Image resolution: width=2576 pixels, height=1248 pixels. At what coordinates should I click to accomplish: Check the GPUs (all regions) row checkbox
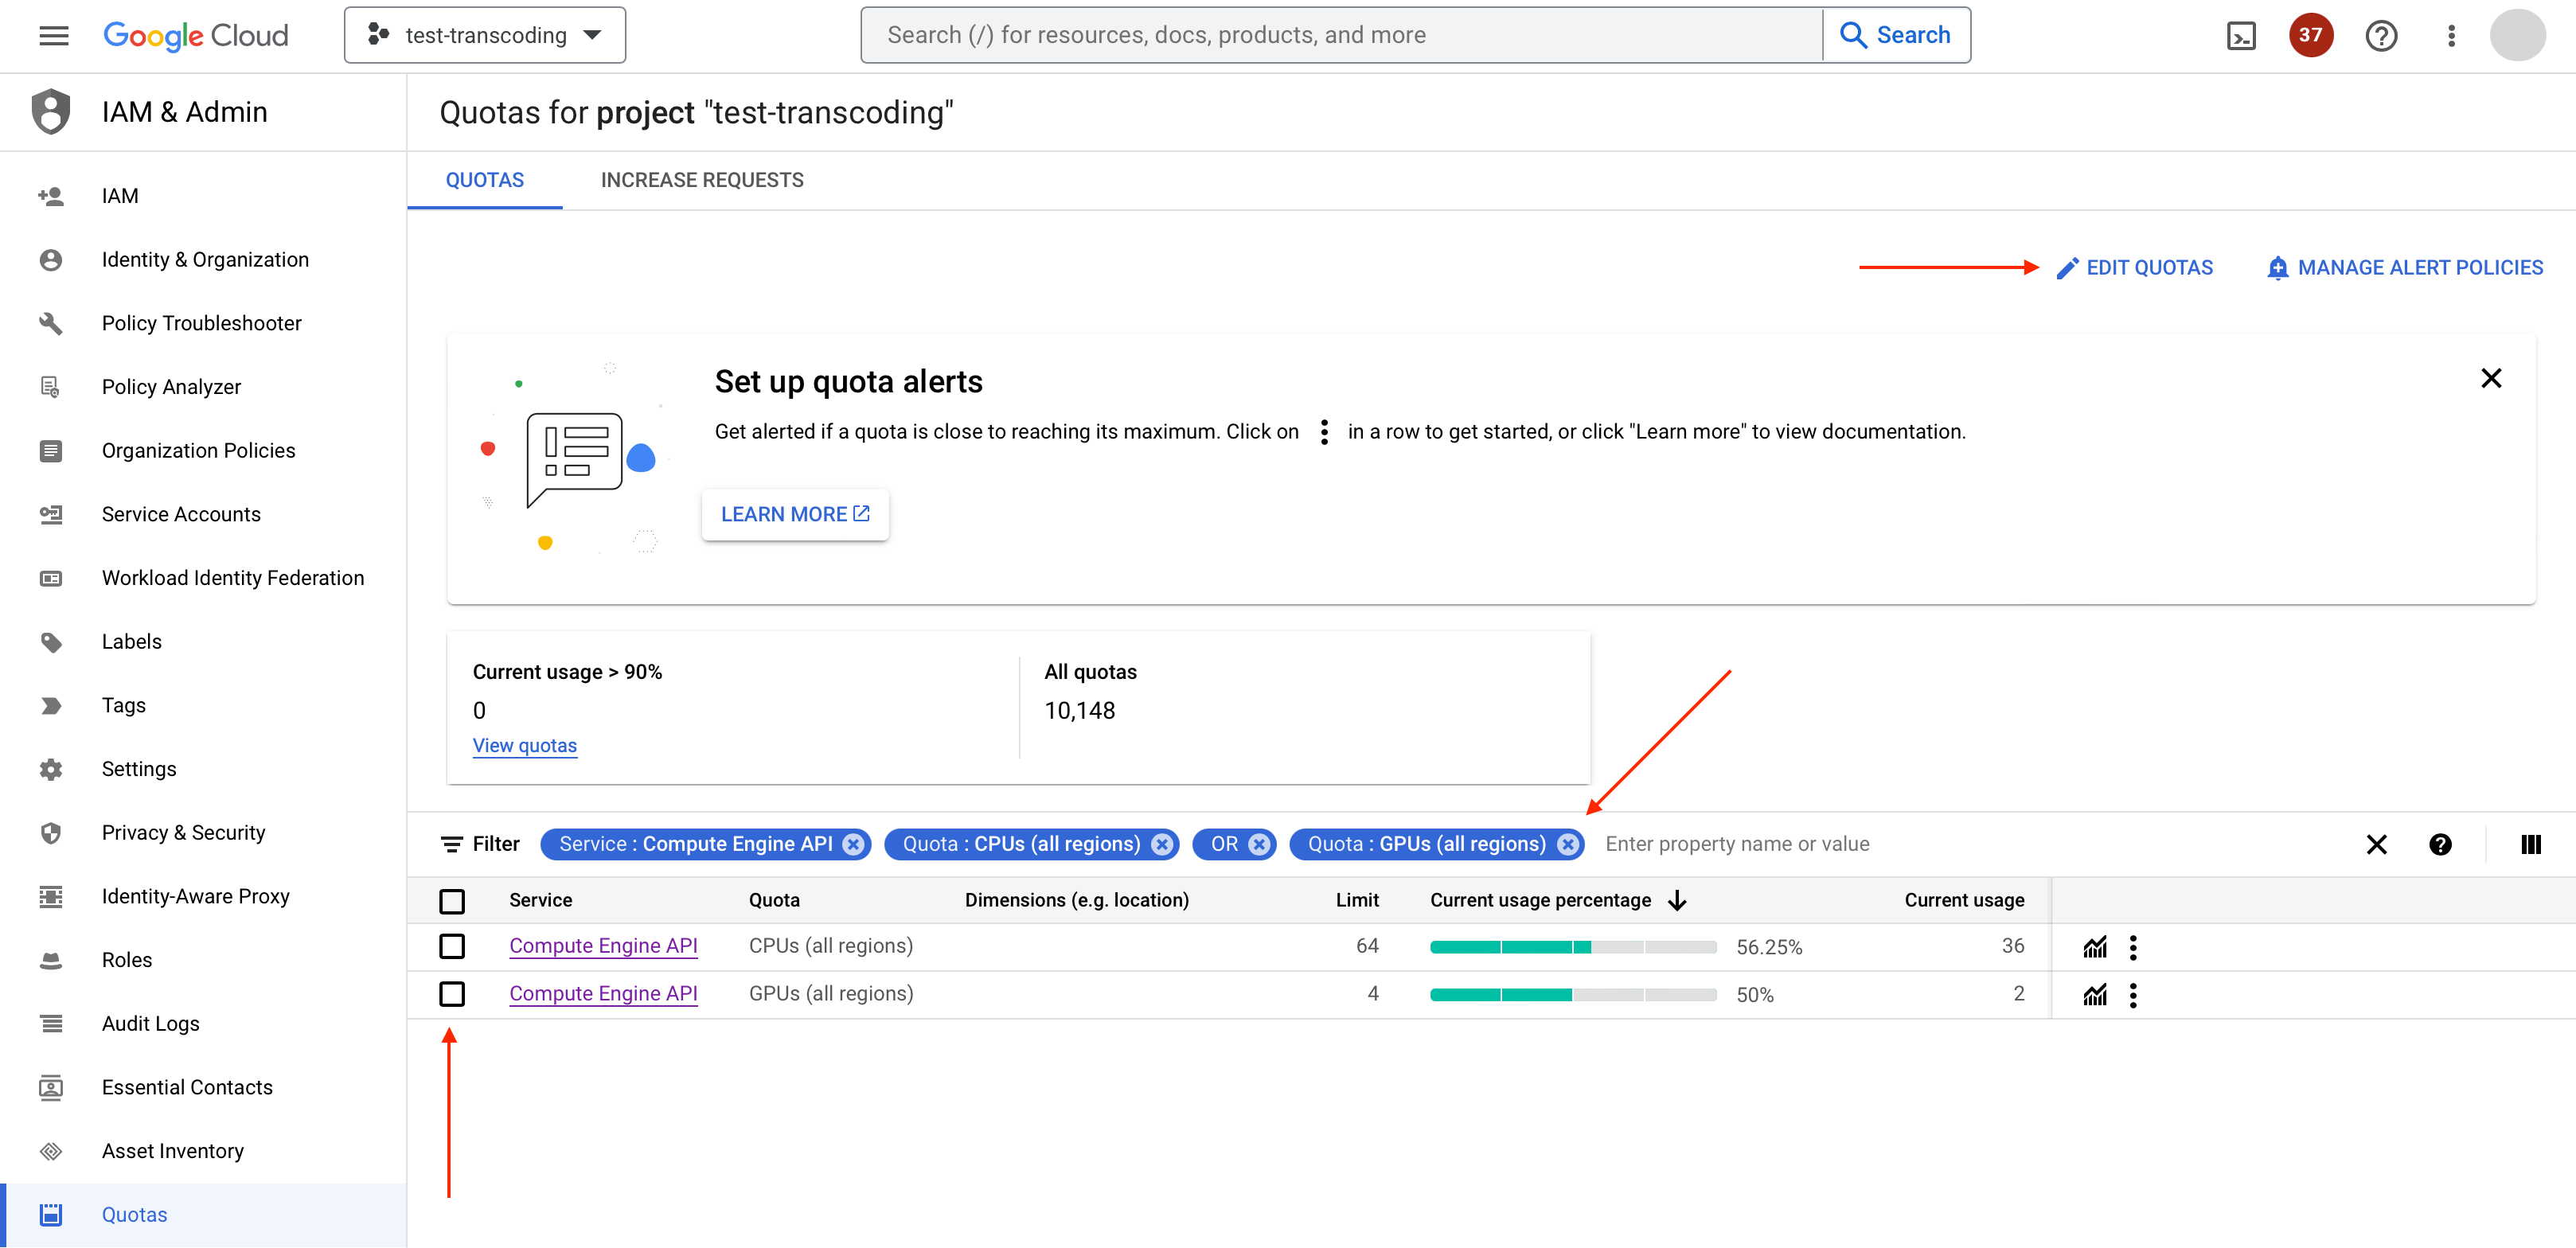[x=452, y=994]
